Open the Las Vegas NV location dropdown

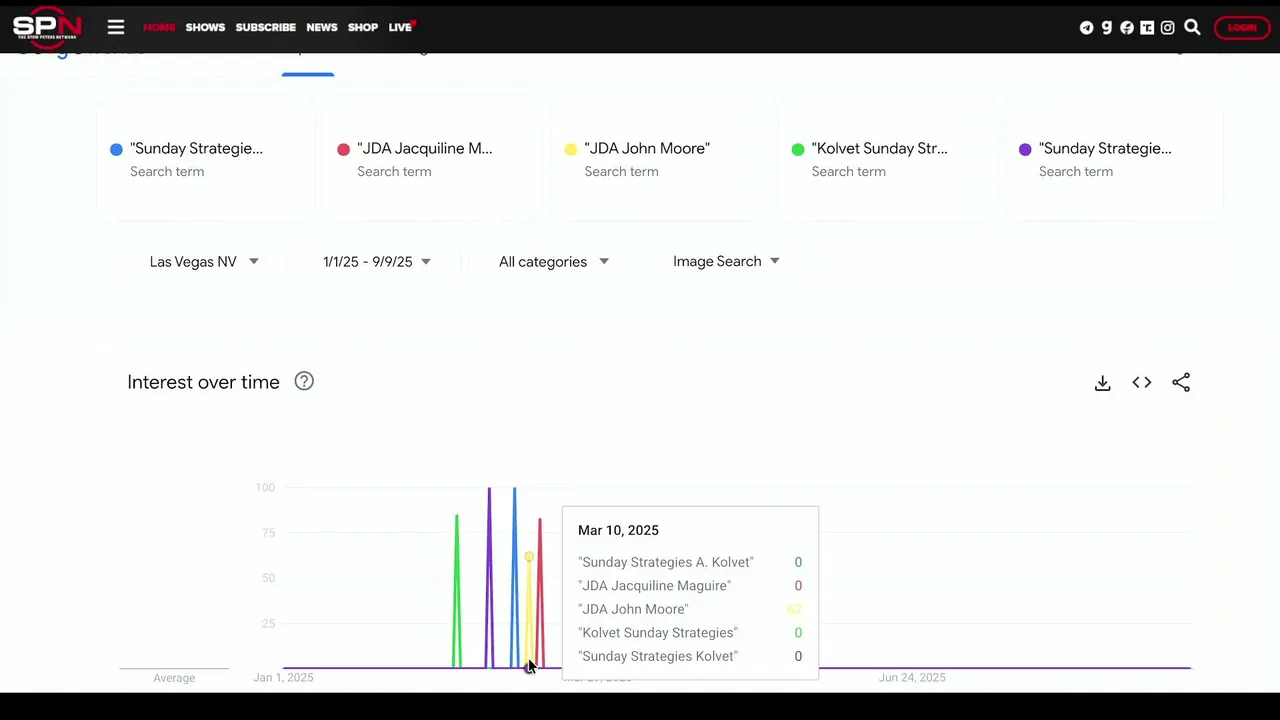click(x=204, y=261)
